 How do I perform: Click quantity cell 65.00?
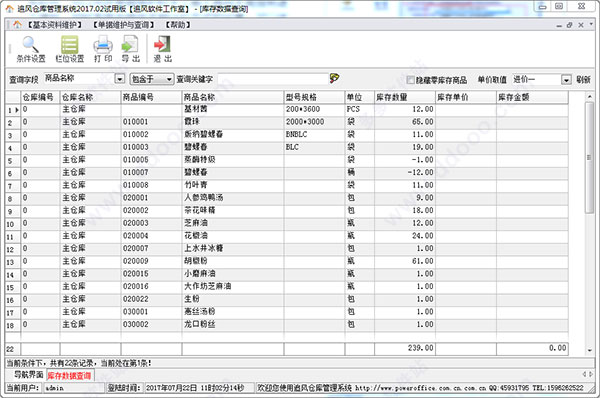tap(422, 122)
